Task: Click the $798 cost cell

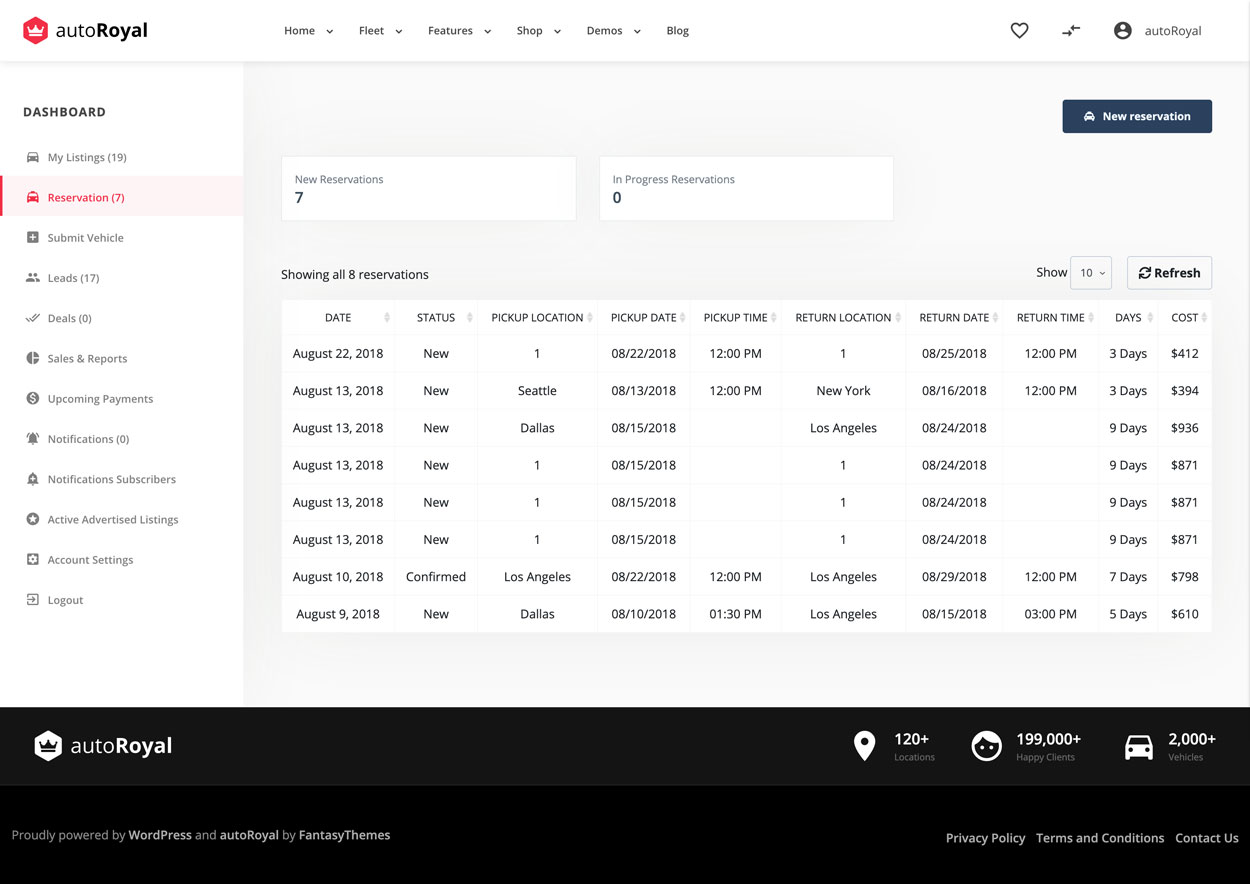Action: (x=1185, y=576)
